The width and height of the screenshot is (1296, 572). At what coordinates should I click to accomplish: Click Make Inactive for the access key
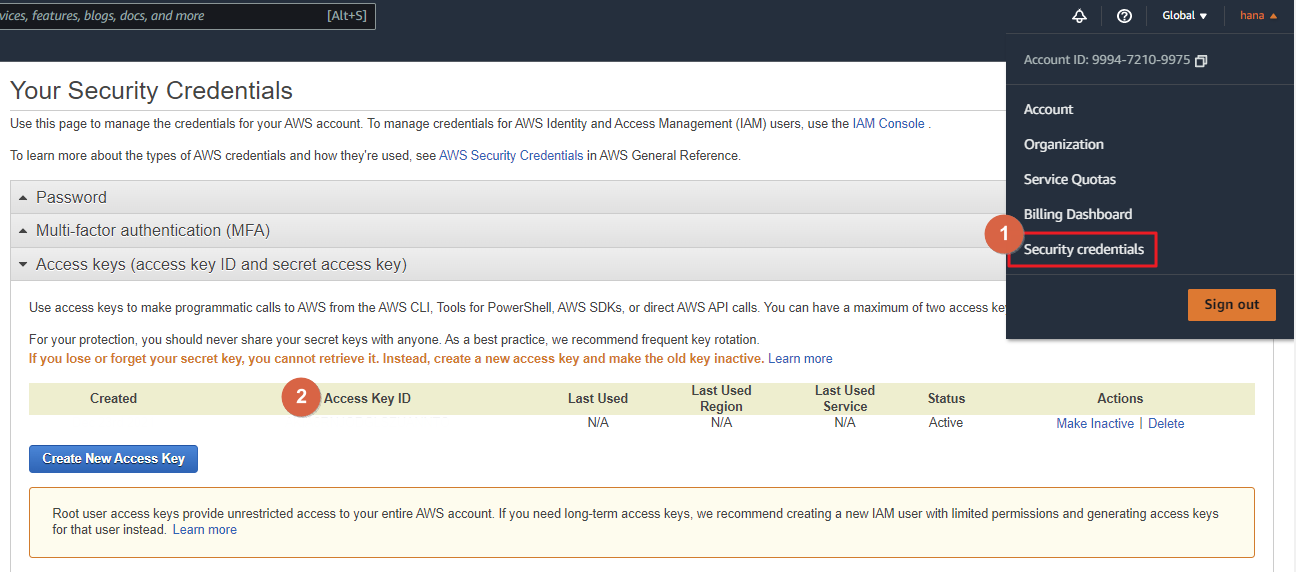1095,423
